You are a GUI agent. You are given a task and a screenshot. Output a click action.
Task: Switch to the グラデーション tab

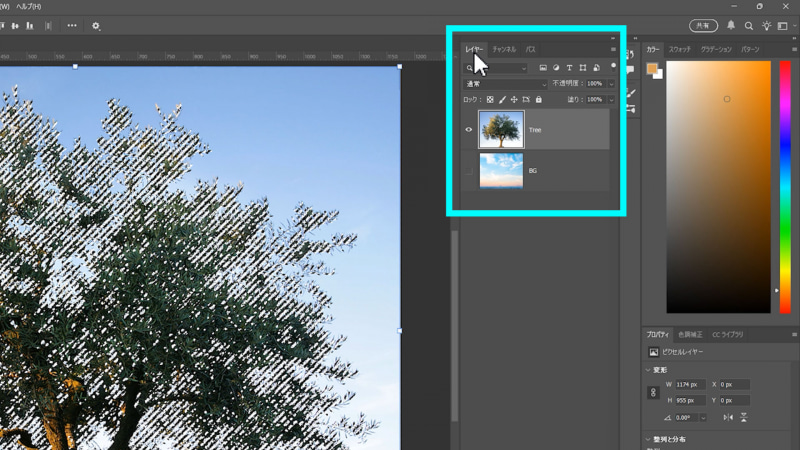(x=716, y=49)
